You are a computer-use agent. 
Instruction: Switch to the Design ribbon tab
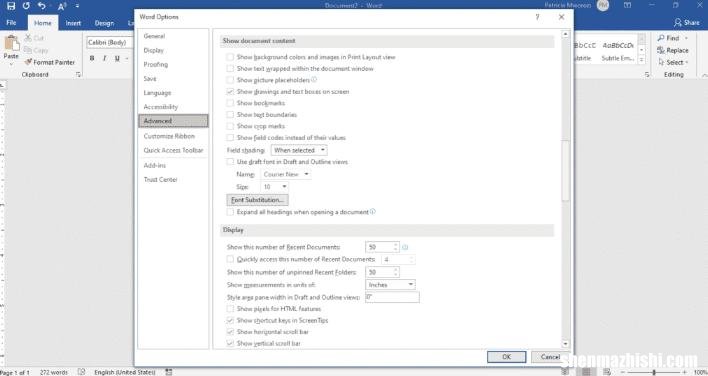(x=104, y=23)
